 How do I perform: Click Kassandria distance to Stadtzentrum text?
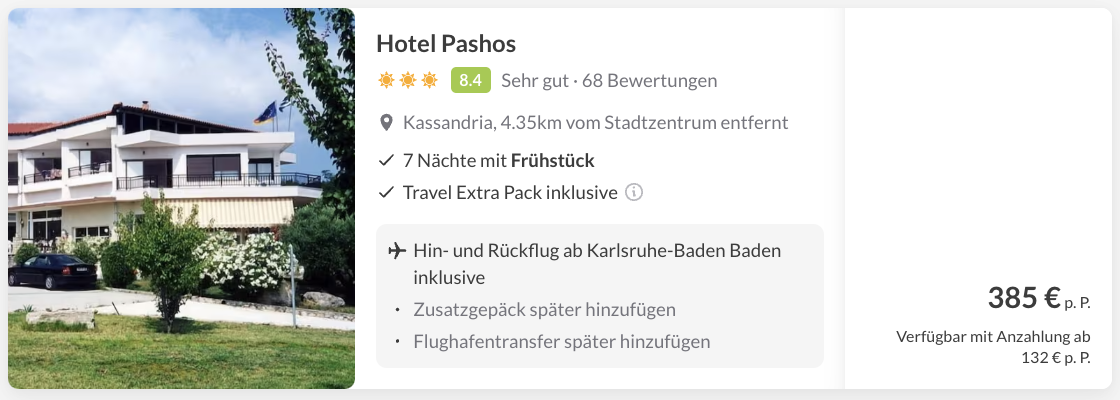point(596,123)
